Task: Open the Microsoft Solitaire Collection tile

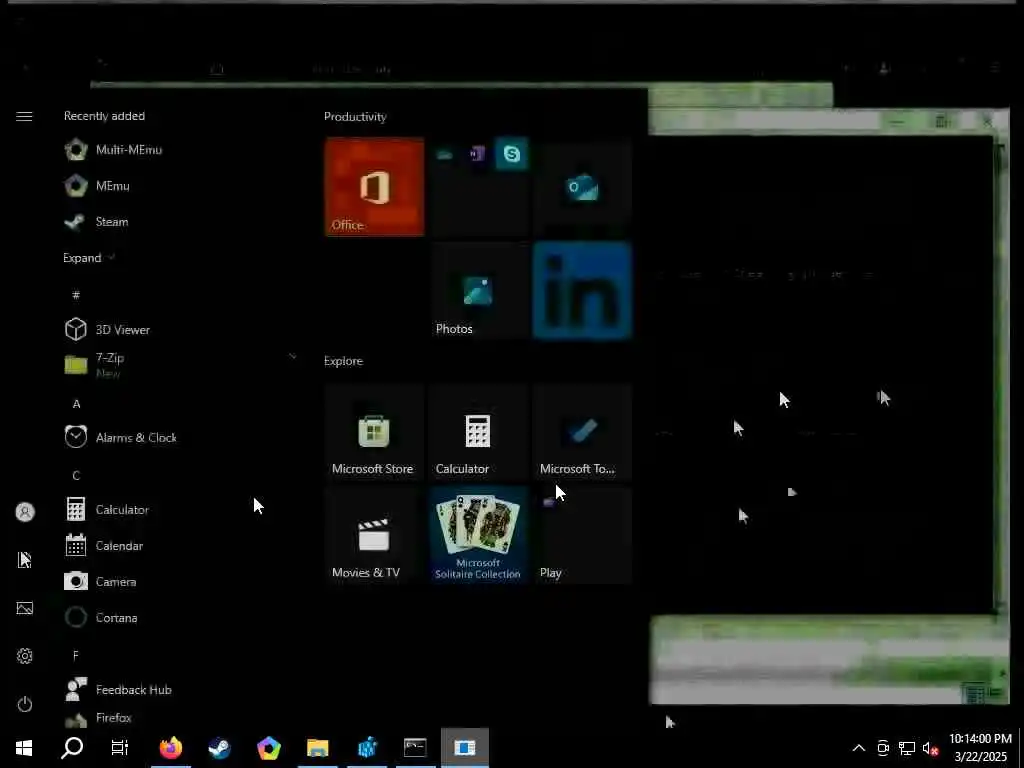Action: point(479,536)
